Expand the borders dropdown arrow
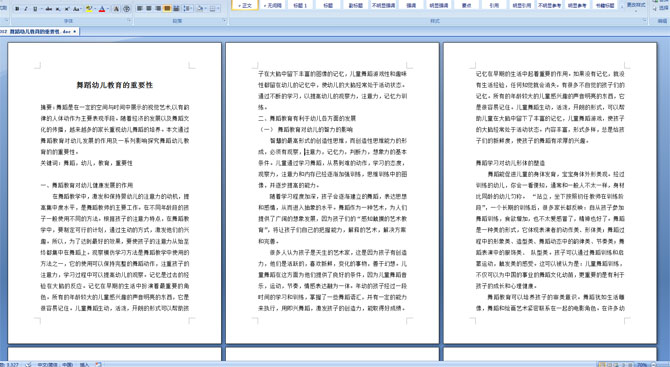 tap(218, 9)
